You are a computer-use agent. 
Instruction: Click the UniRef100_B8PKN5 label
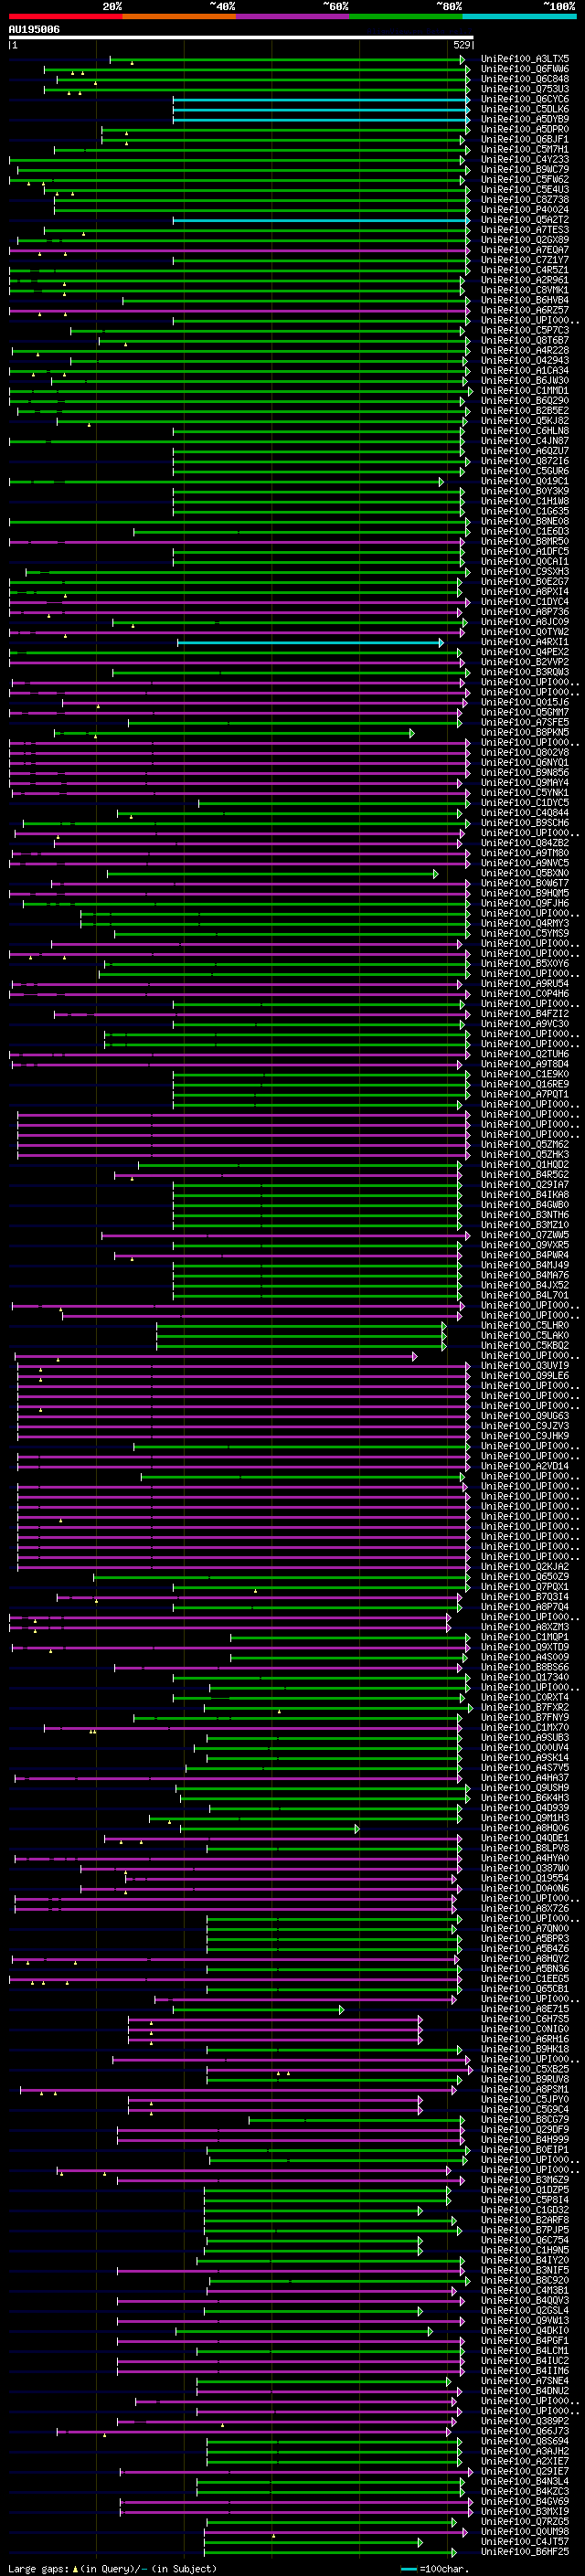coord(525,733)
